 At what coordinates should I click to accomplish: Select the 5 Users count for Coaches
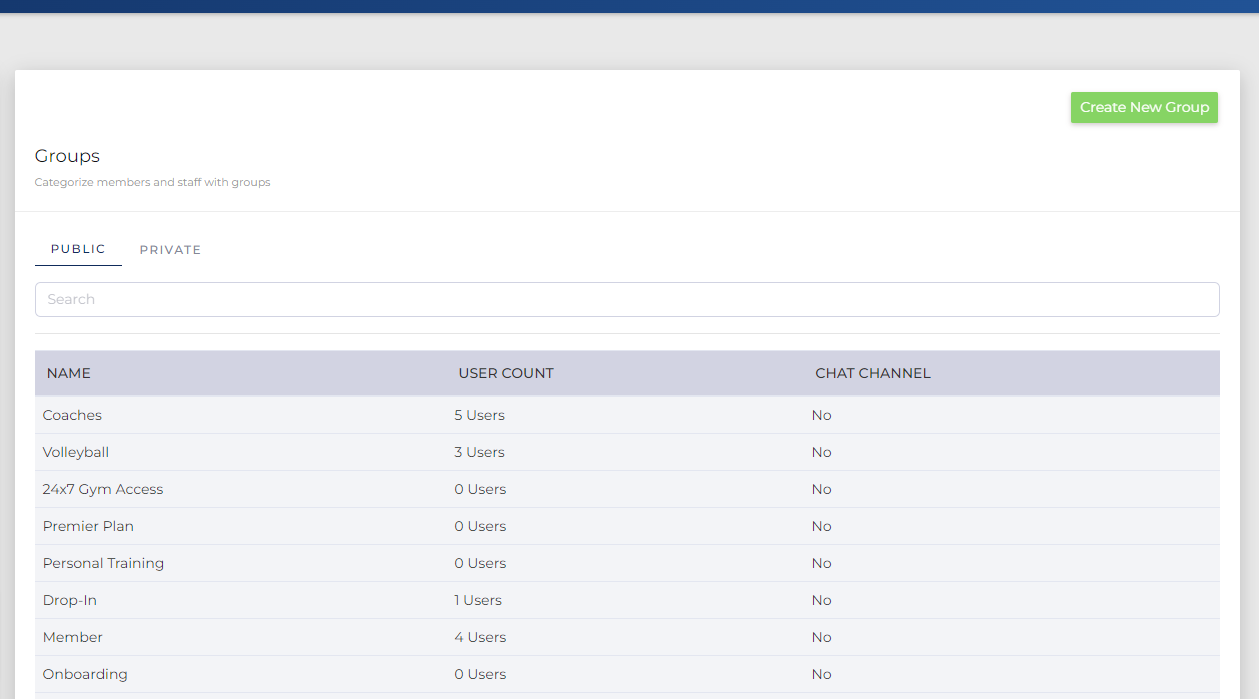[x=480, y=415]
